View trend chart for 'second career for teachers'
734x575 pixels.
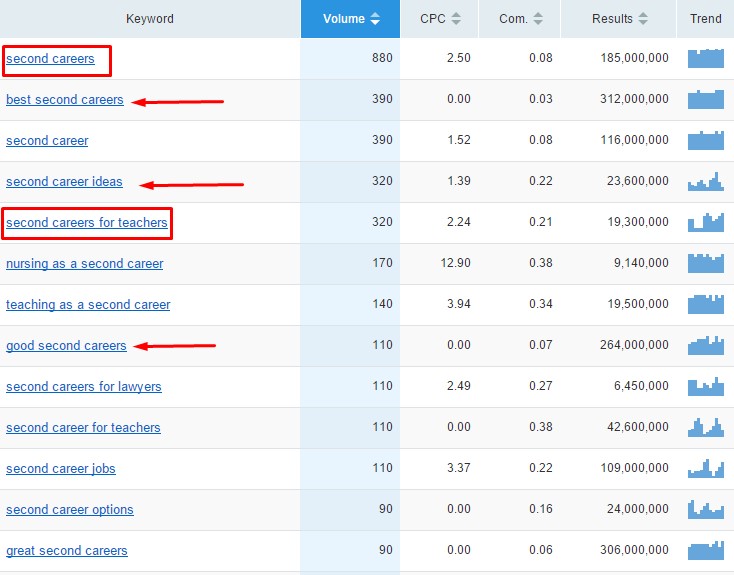click(705, 427)
